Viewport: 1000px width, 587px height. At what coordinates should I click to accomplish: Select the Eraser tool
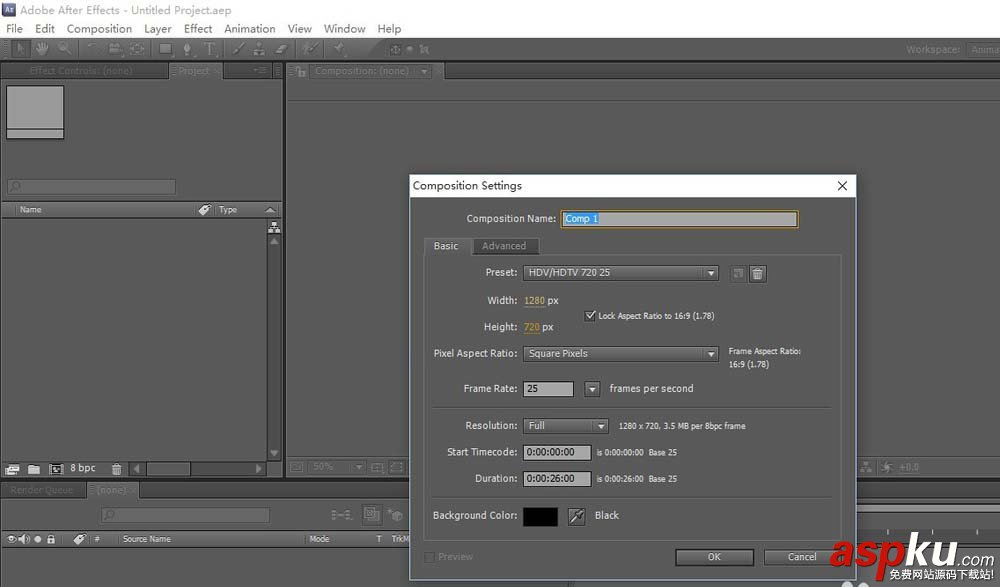pyautogui.click(x=281, y=48)
